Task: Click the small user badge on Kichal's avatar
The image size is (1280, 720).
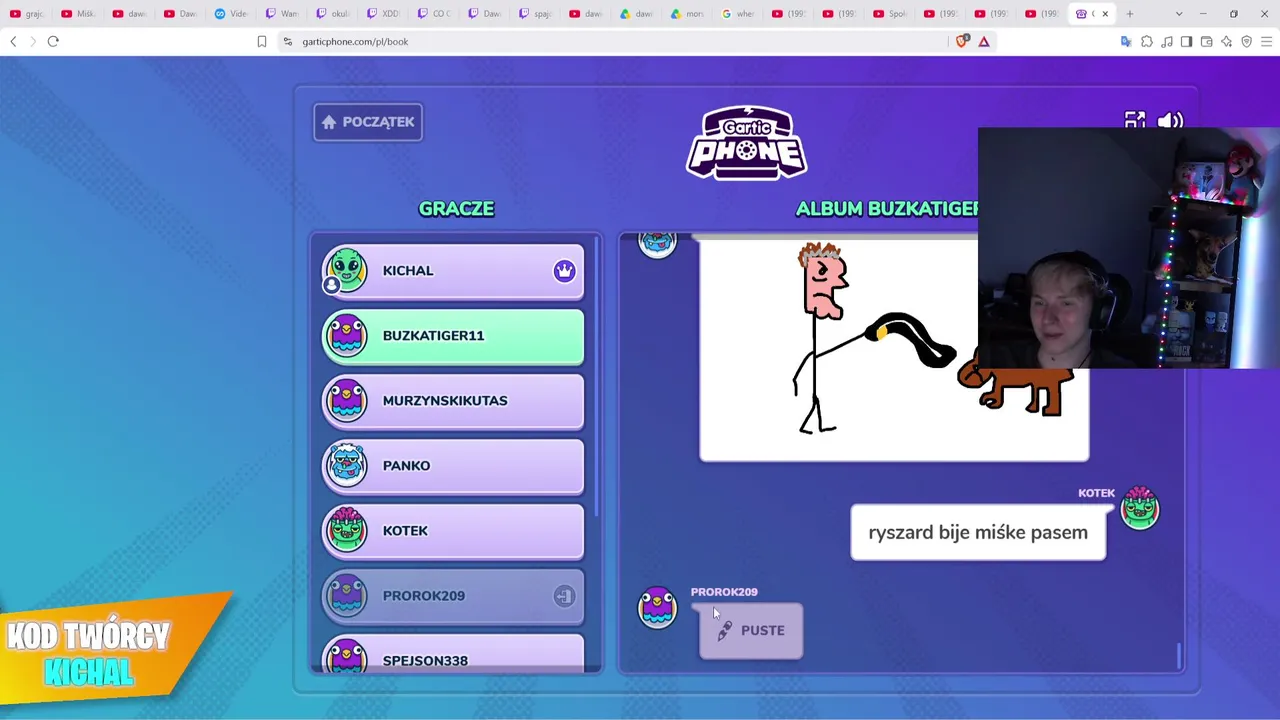Action: pos(331,286)
